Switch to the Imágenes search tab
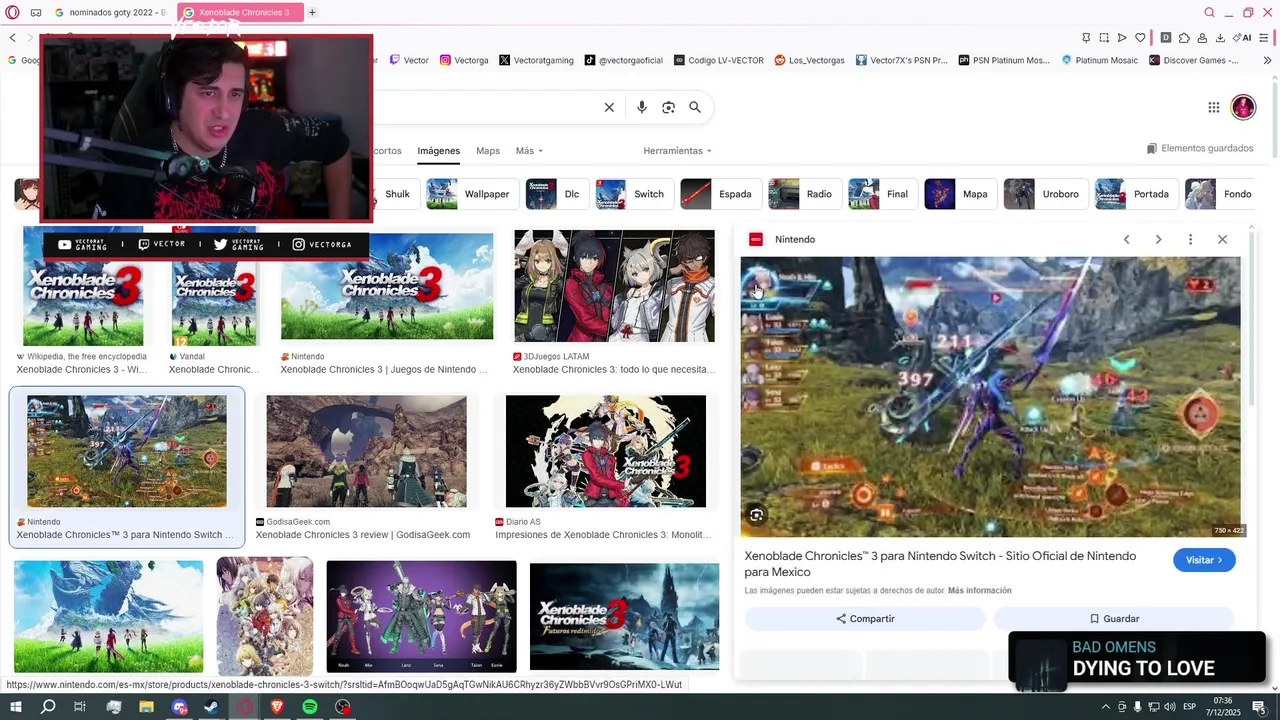This screenshot has width=1280, height=720. 438,151
